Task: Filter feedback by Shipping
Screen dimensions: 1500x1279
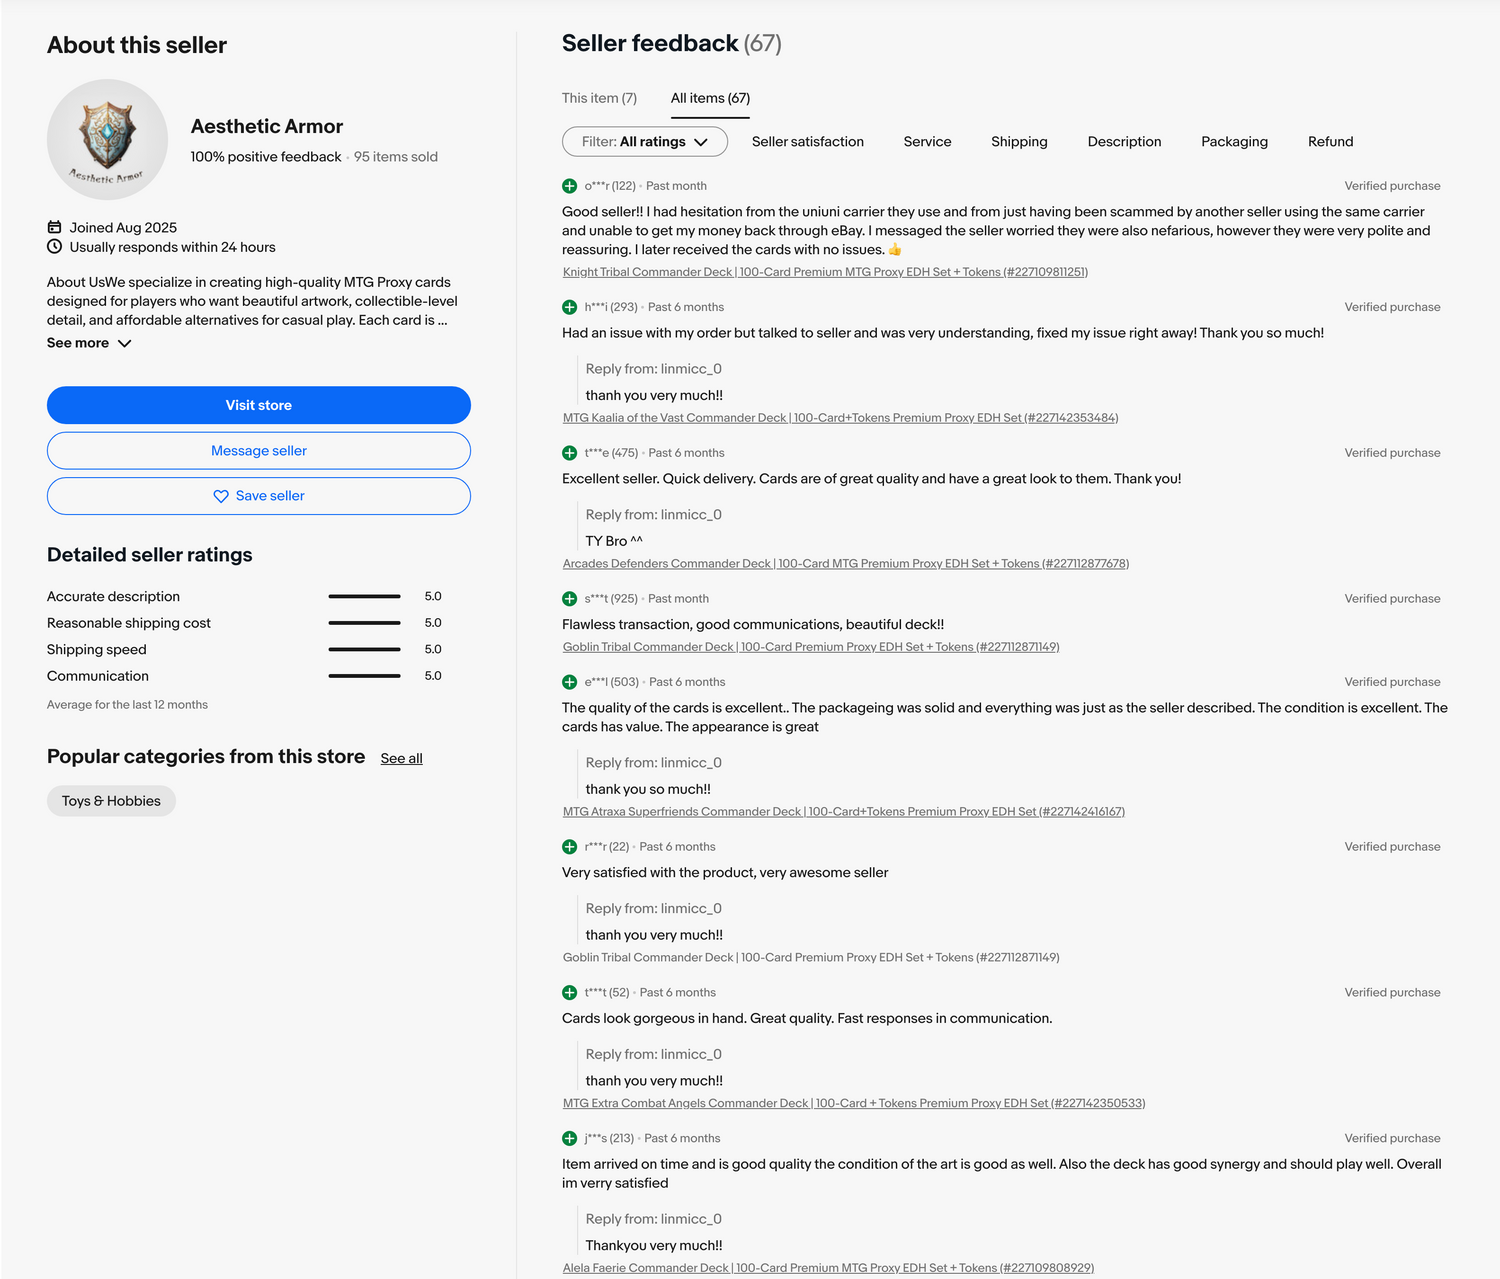Action: pos(1019,142)
